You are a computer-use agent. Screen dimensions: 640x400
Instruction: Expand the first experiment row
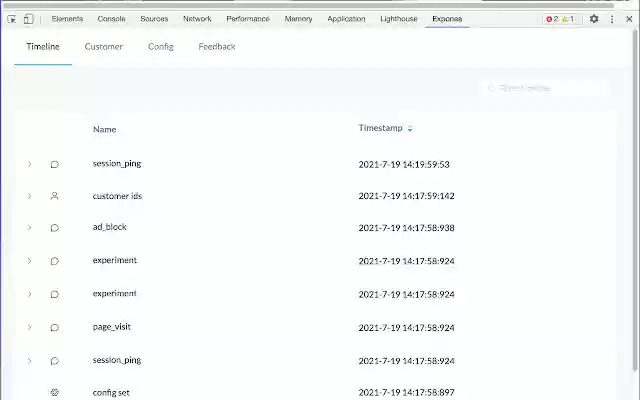point(29,261)
